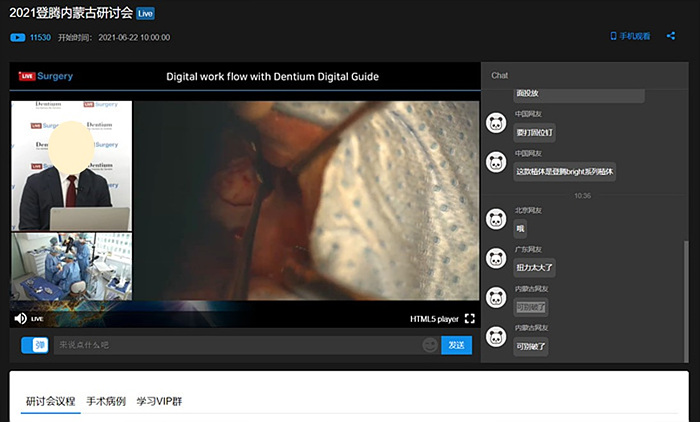Click the 发送 send button
This screenshot has height=422, width=700.
[456, 345]
